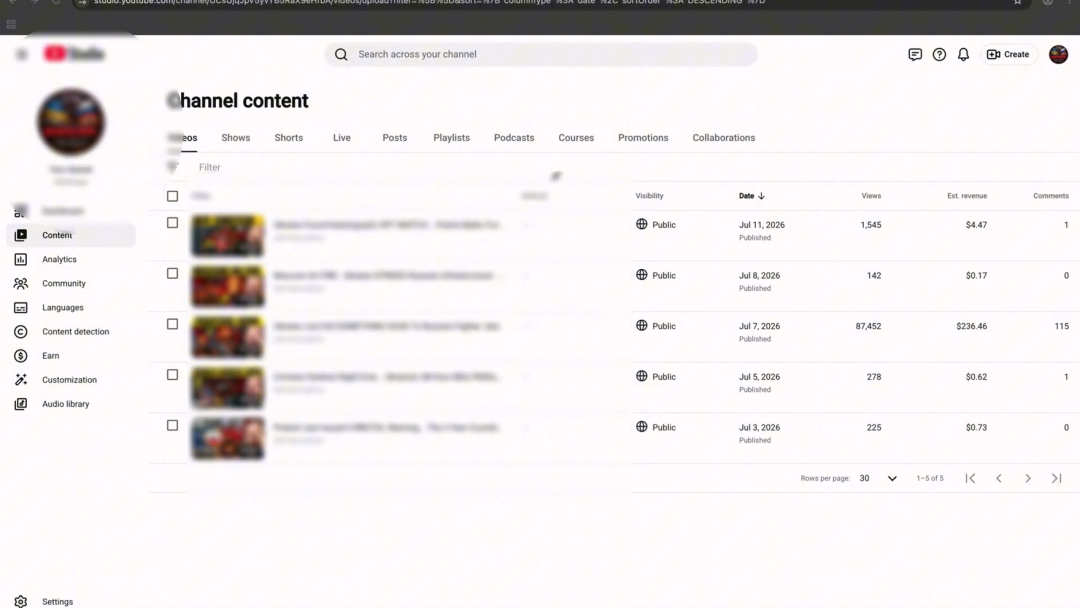Screen dimensions: 1080x608
Task: Open the notifications bell icon
Action: [963, 54]
